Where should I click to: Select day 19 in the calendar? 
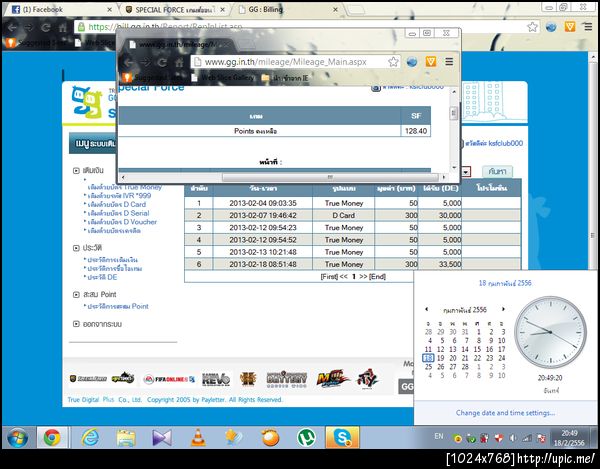(440, 358)
